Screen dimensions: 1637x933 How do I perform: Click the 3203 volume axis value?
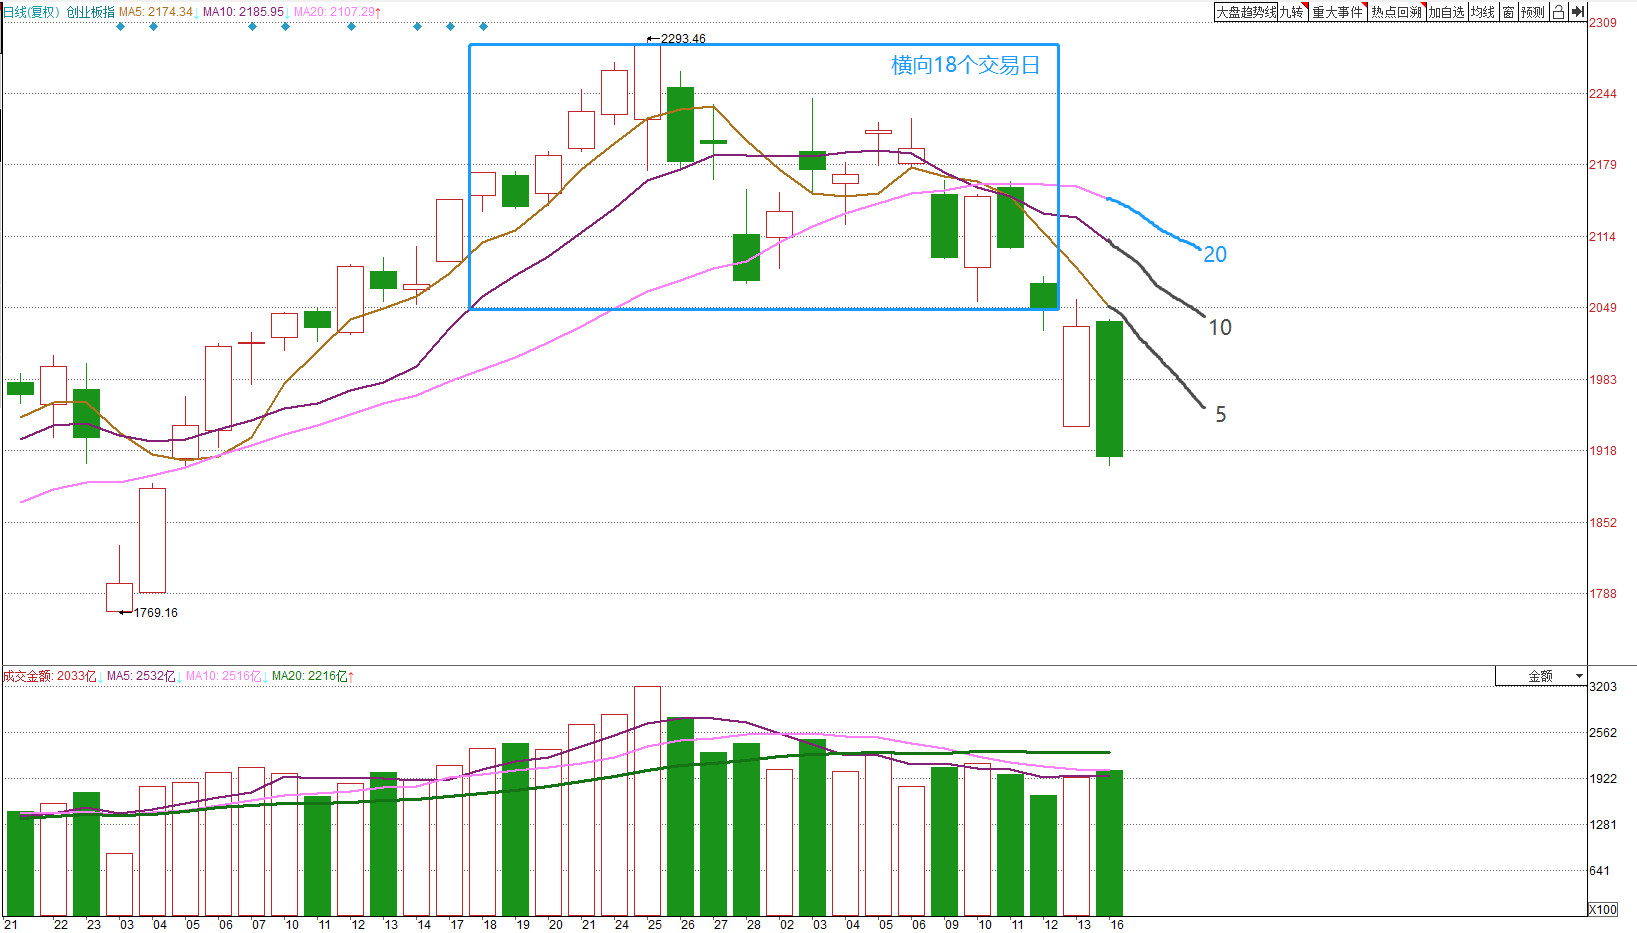(1603, 686)
